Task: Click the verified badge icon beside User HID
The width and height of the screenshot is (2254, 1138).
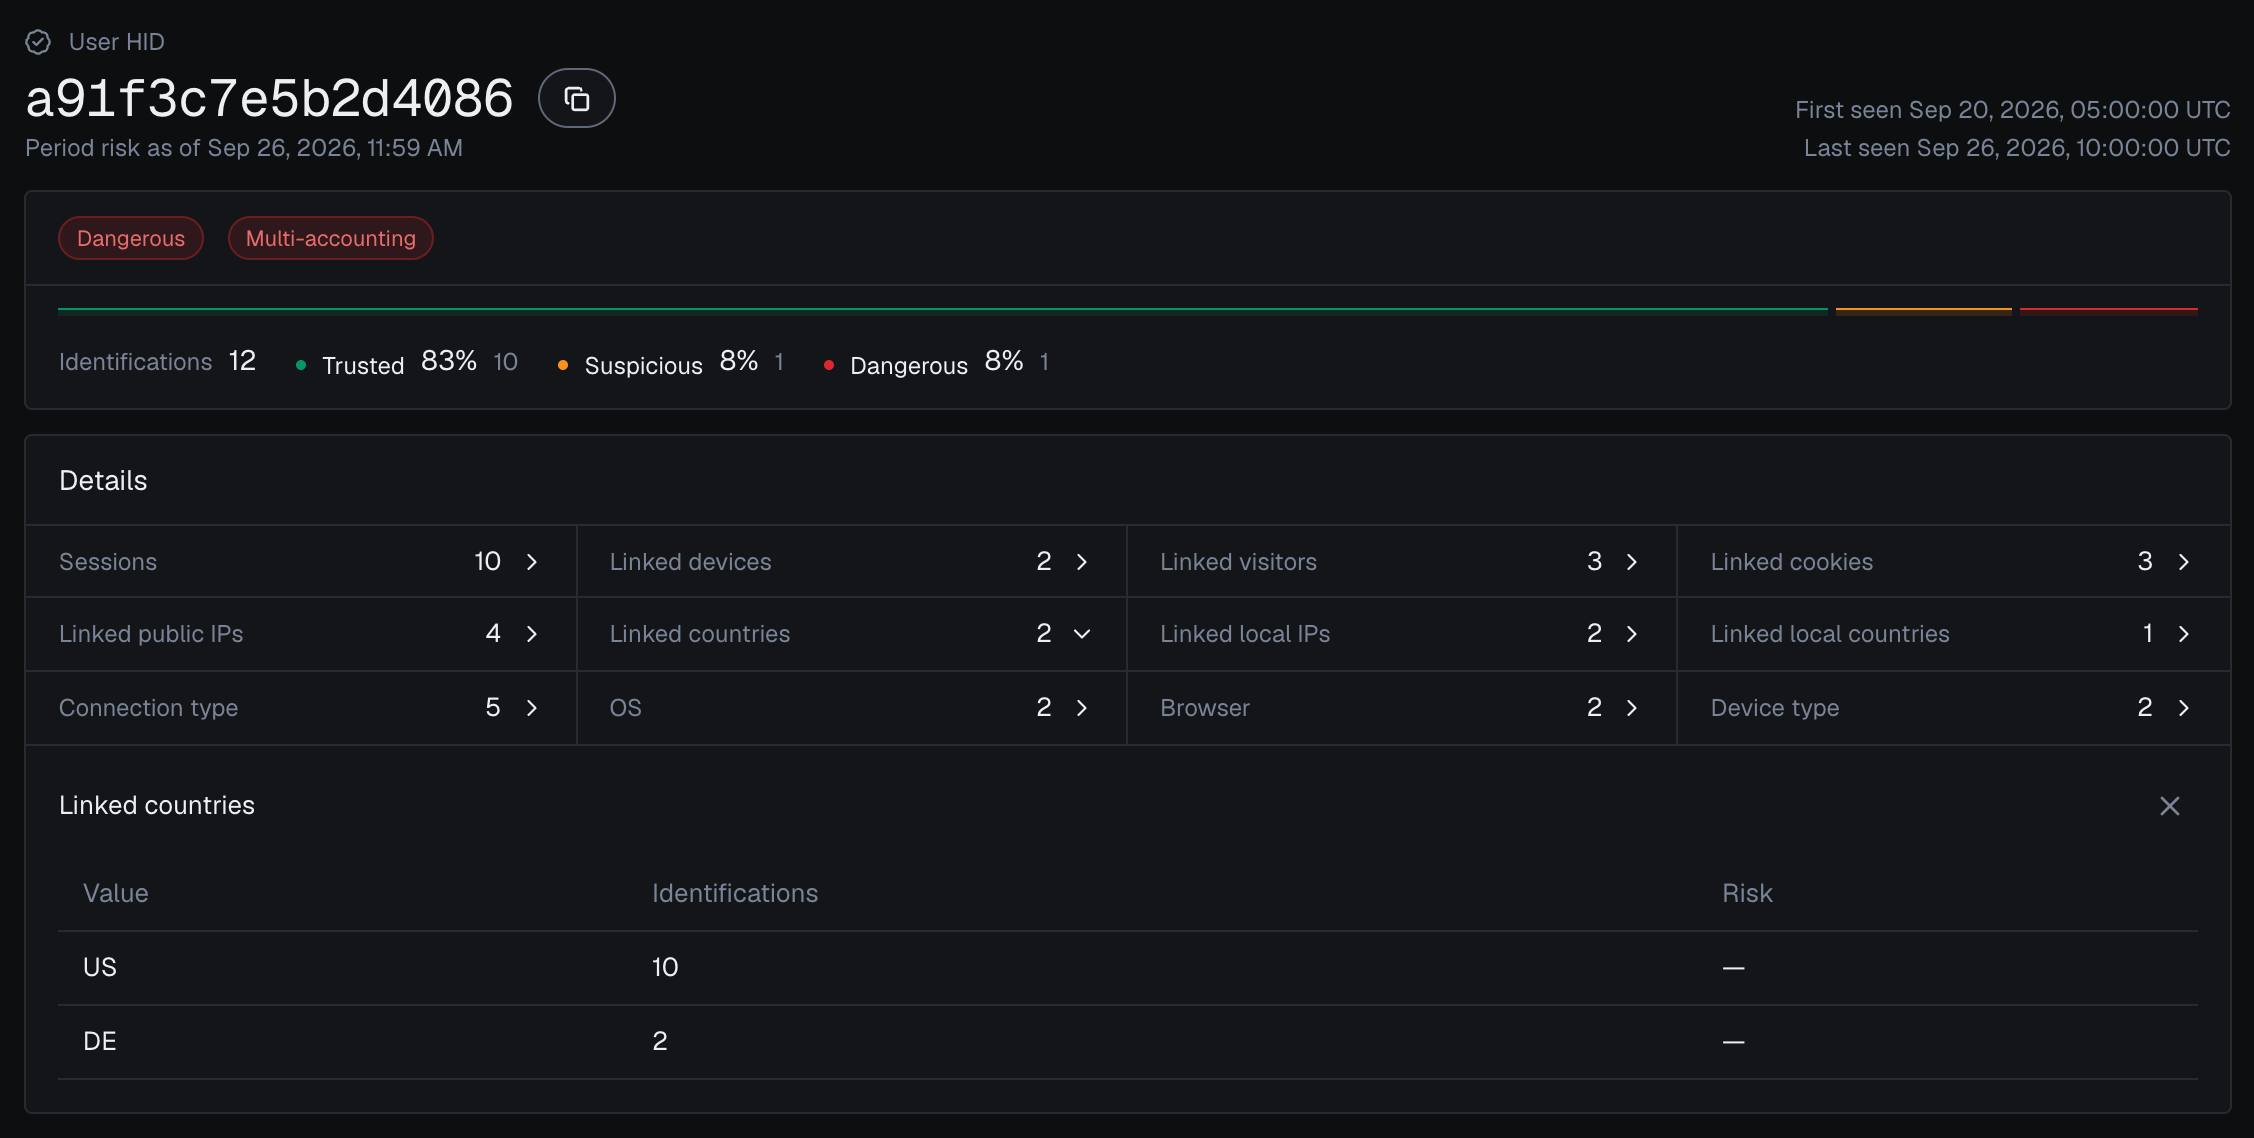Action: point(38,42)
